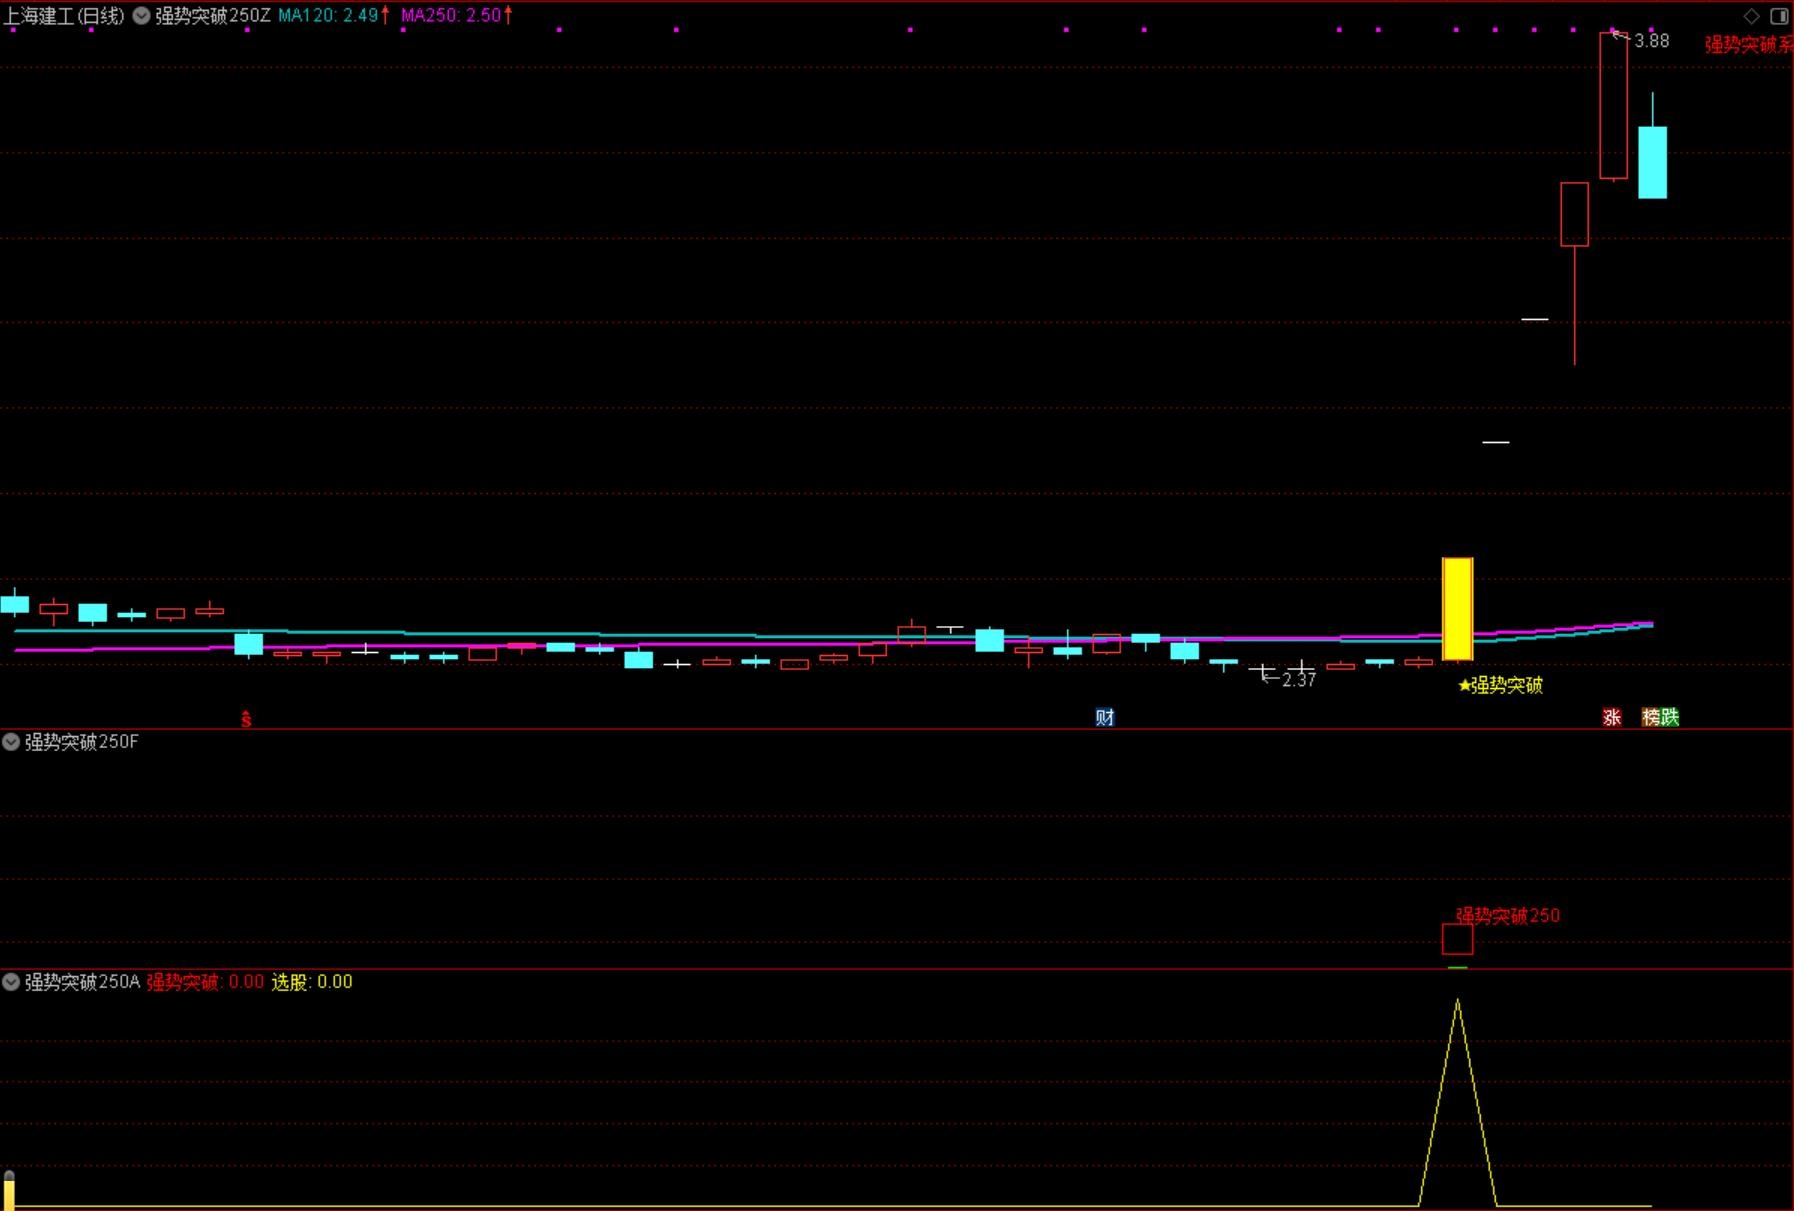Click the MA250: 2.50 value

pyautogui.click(x=451, y=16)
